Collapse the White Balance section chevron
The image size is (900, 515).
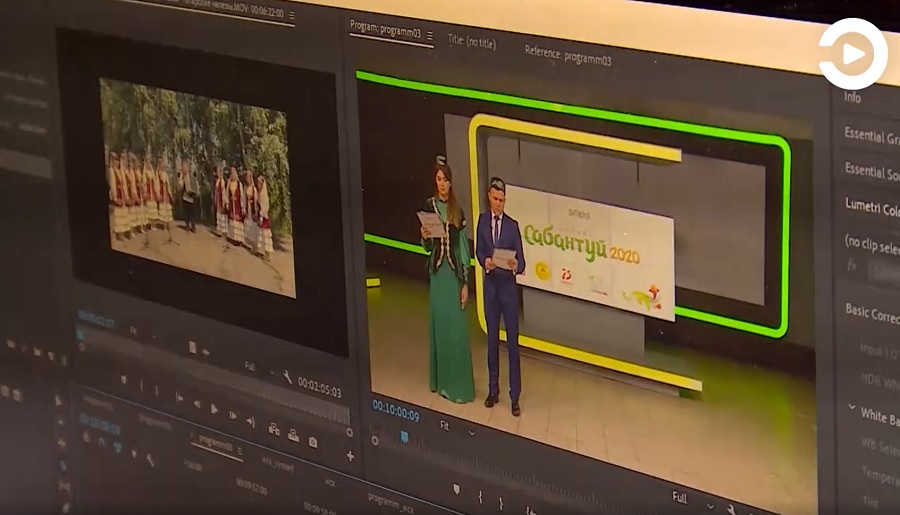pyautogui.click(x=852, y=407)
